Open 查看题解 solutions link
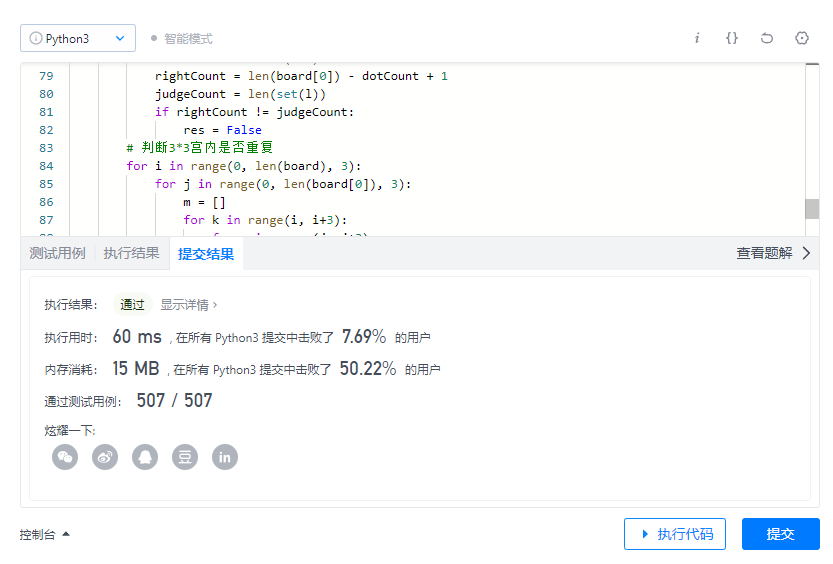 click(x=764, y=253)
